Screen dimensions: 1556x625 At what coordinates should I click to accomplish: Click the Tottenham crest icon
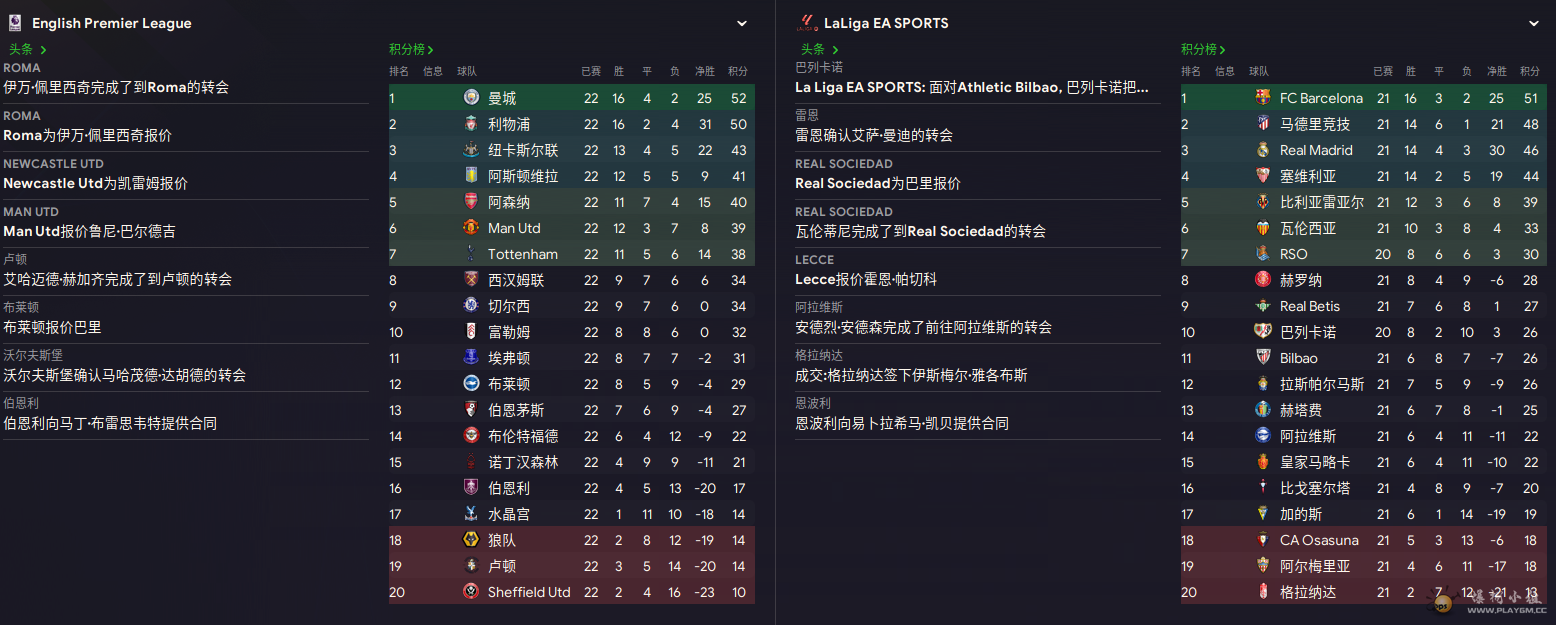tap(471, 254)
